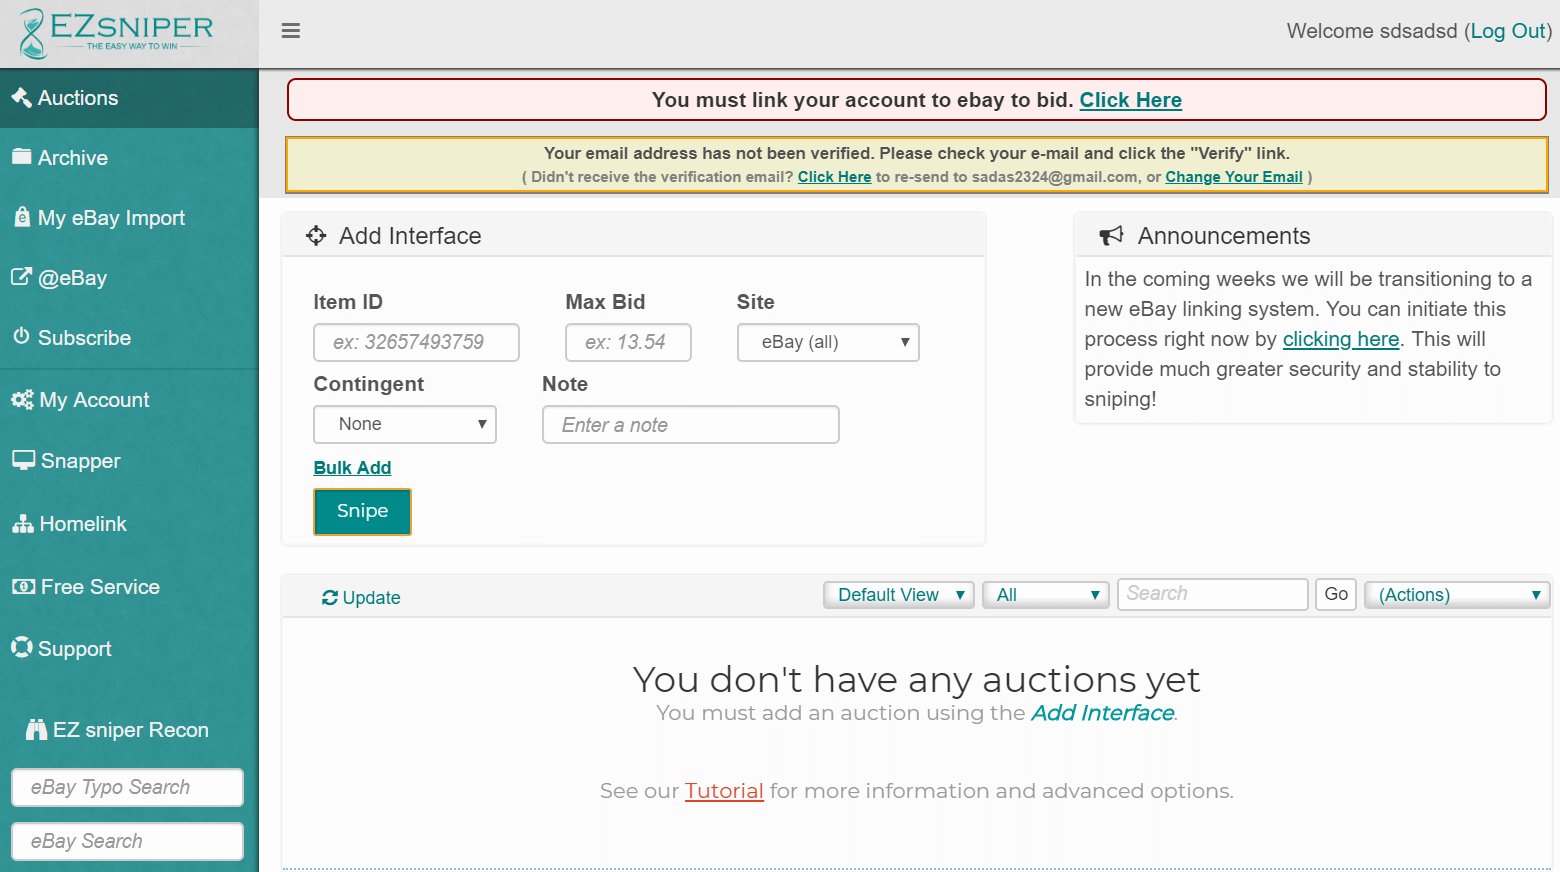The image size is (1560, 872).
Task: Click the Go button
Action: pyautogui.click(x=1336, y=594)
